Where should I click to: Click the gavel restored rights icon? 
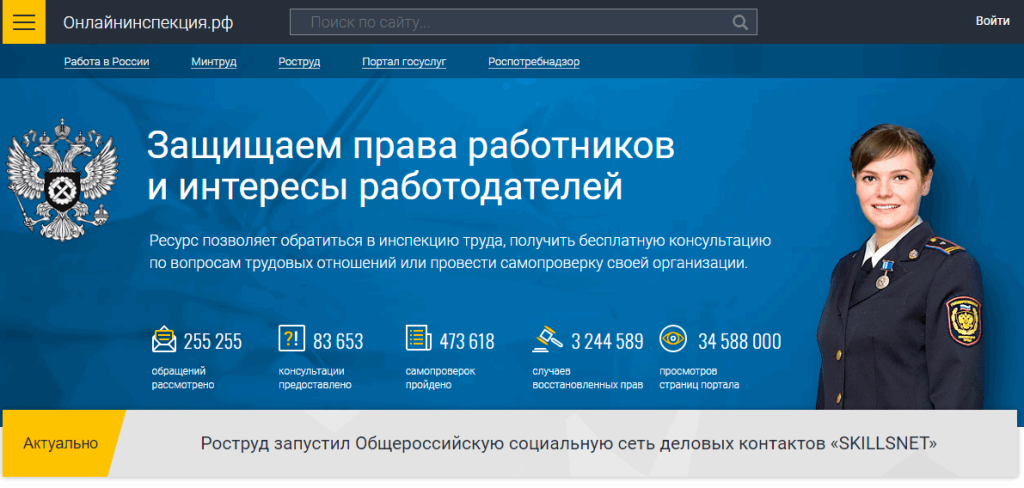tap(545, 339)
